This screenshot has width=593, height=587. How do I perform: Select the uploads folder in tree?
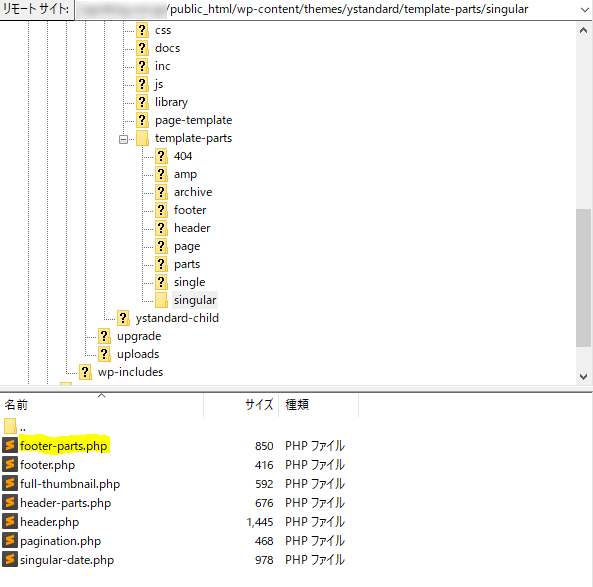tap(138, 354)
